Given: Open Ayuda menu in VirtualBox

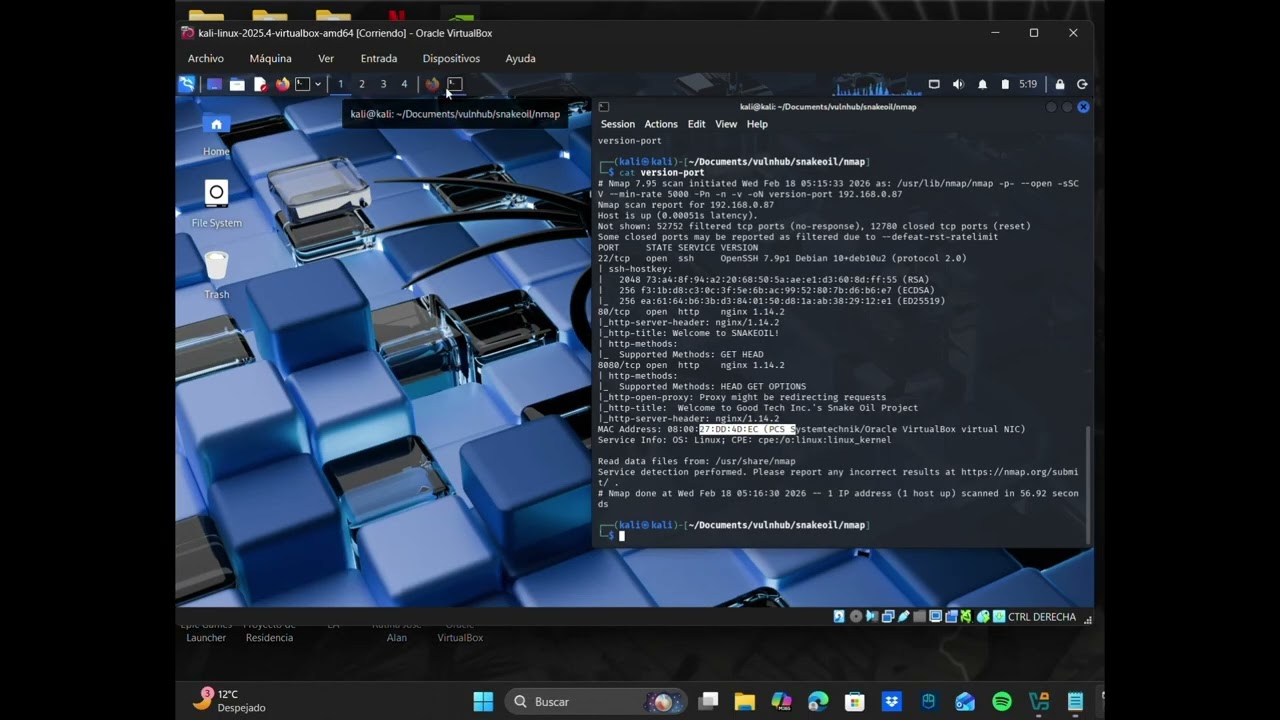Looking at the screenshot, I should pos(520,59).
